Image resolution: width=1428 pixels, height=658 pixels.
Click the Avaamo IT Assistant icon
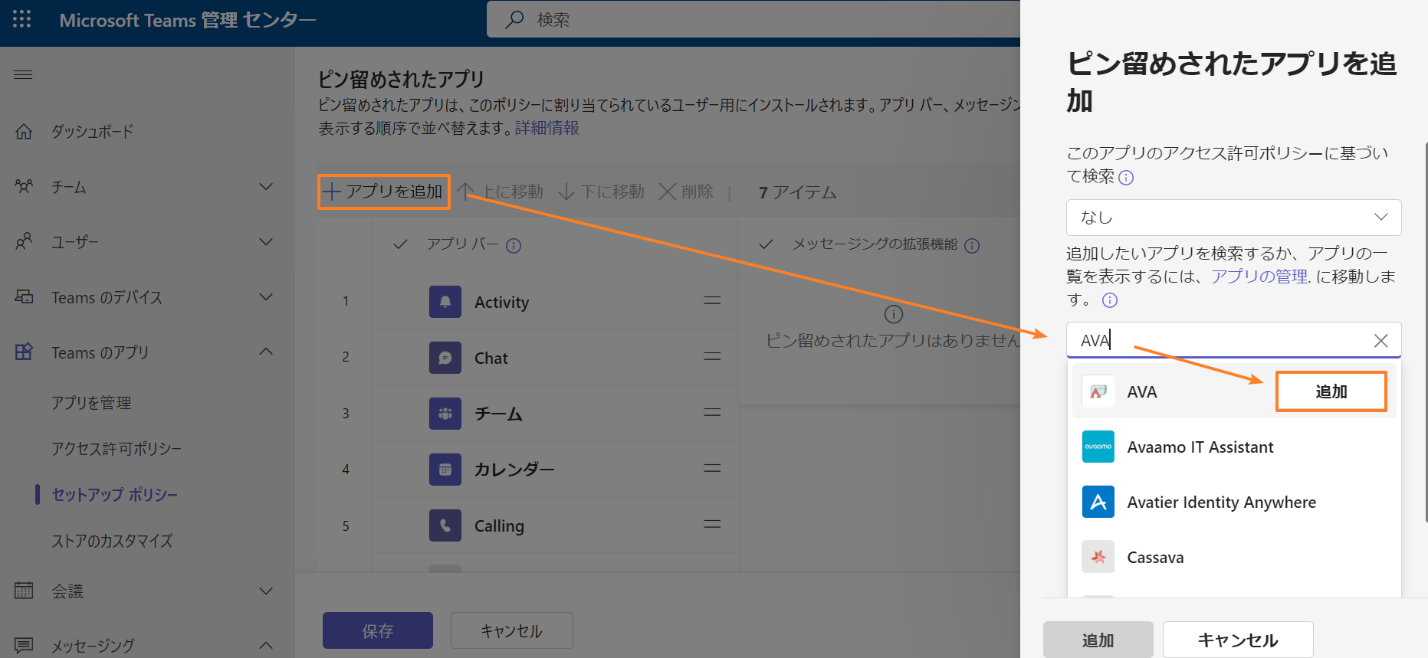coord(1098,447)
